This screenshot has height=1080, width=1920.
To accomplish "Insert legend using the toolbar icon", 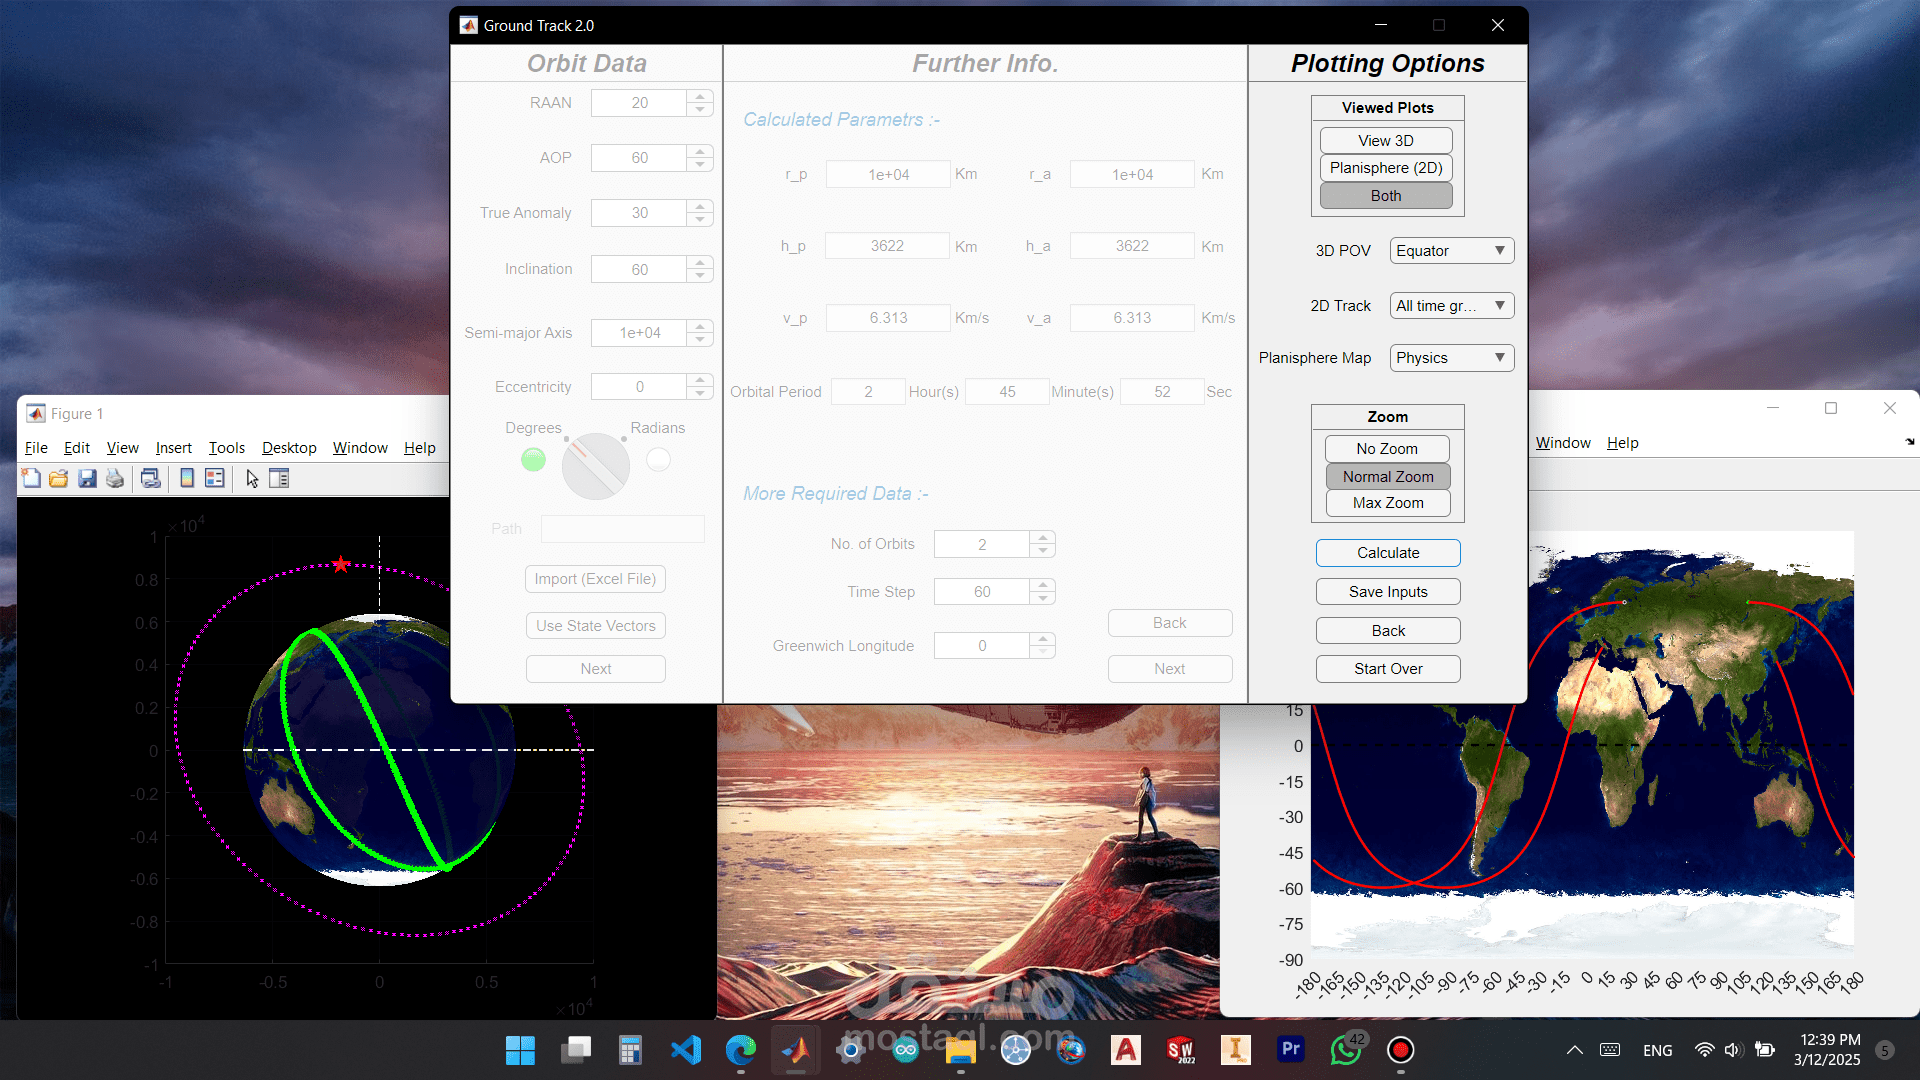I will tap(215, 479).
